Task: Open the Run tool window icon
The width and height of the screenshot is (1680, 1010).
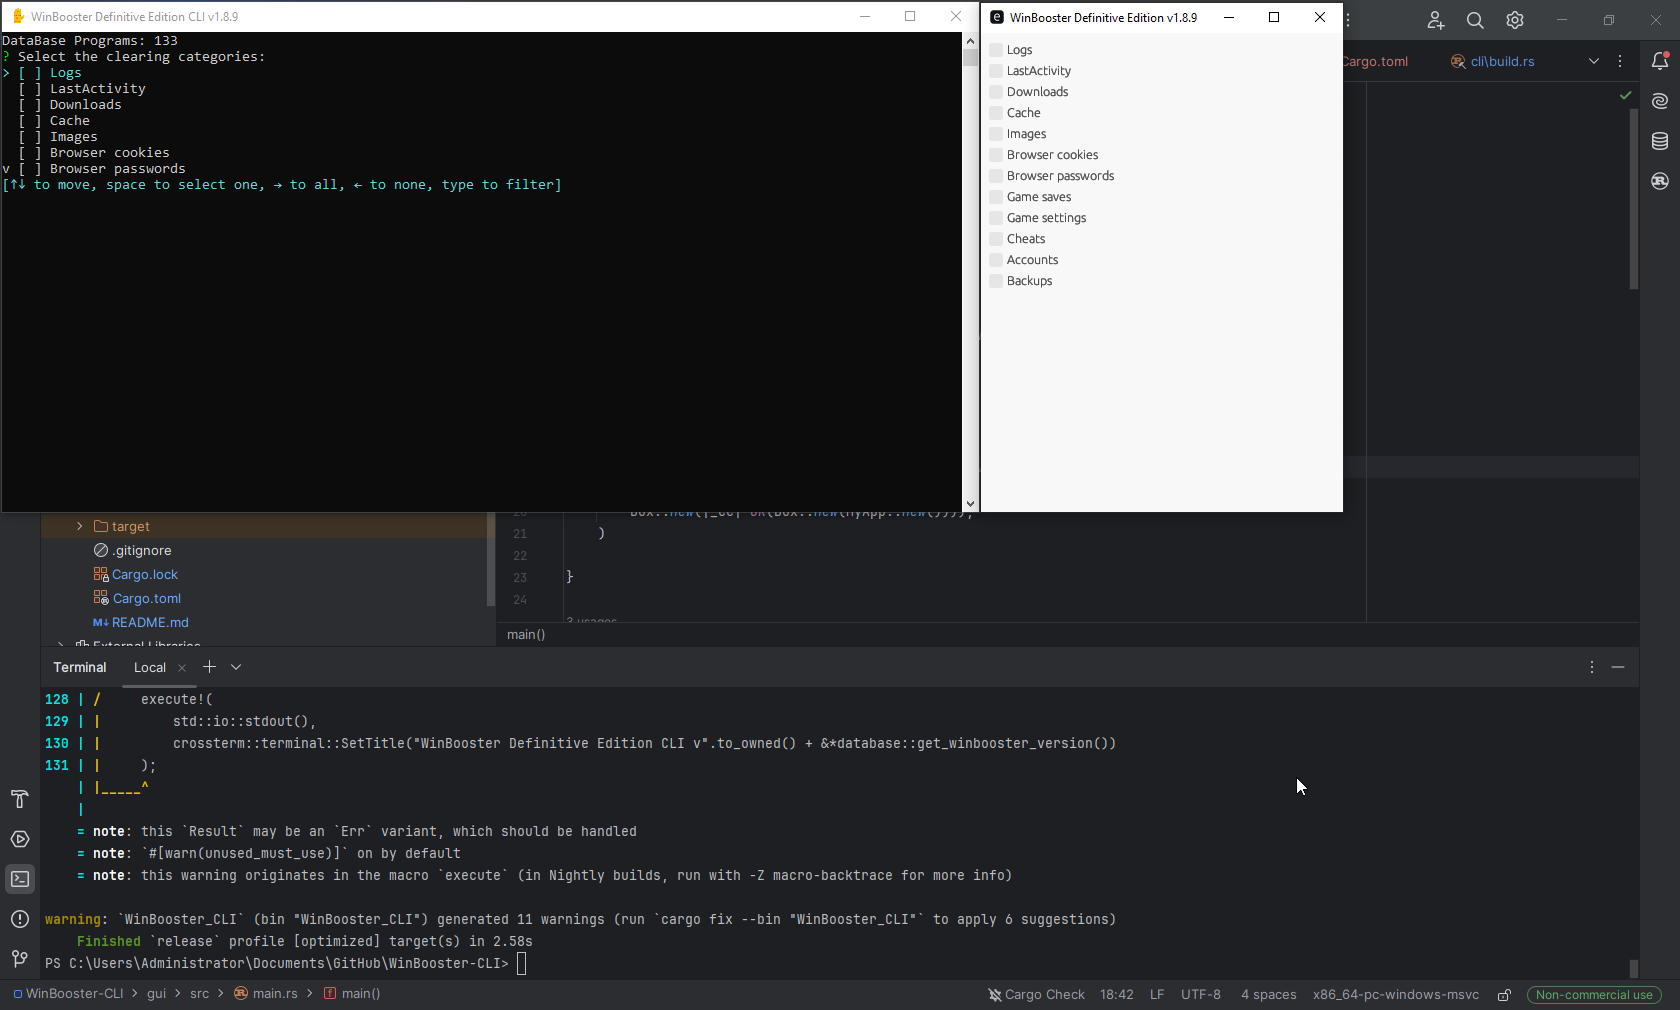Action: [x=20, y=839]
